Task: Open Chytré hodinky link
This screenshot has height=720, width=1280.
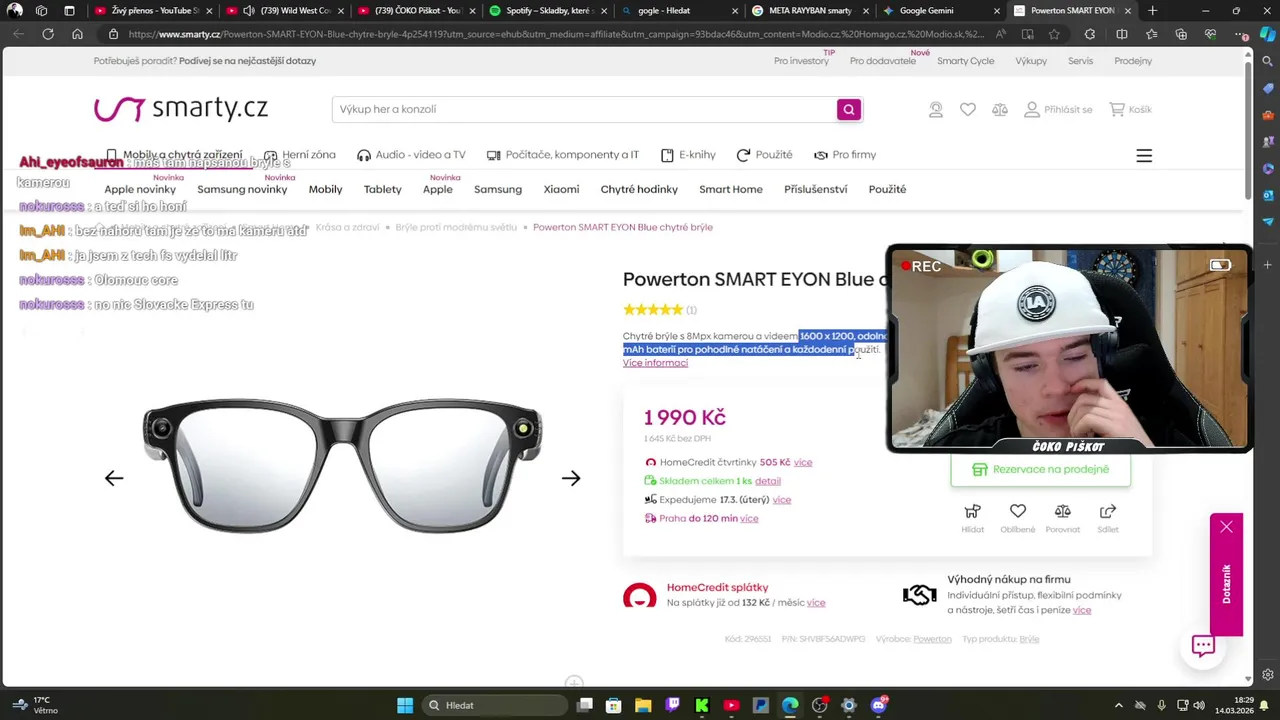Action: (639, 189)
